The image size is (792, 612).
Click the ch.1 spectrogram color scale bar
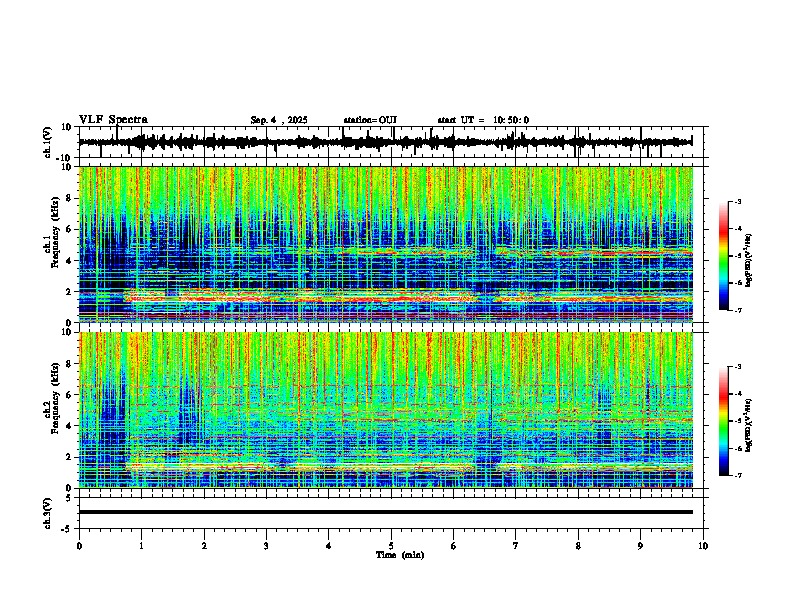(724, 256)
